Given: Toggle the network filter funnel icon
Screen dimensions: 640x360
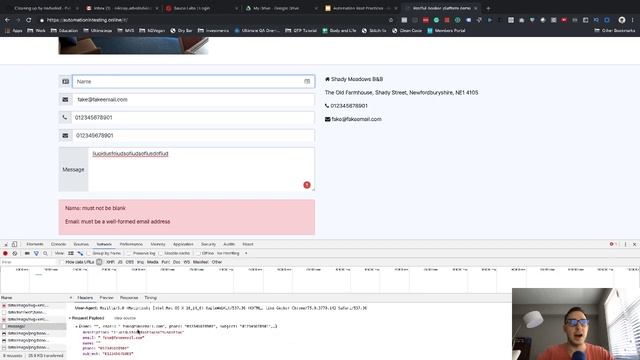Looking at the screenshot, I should (36, 253).
